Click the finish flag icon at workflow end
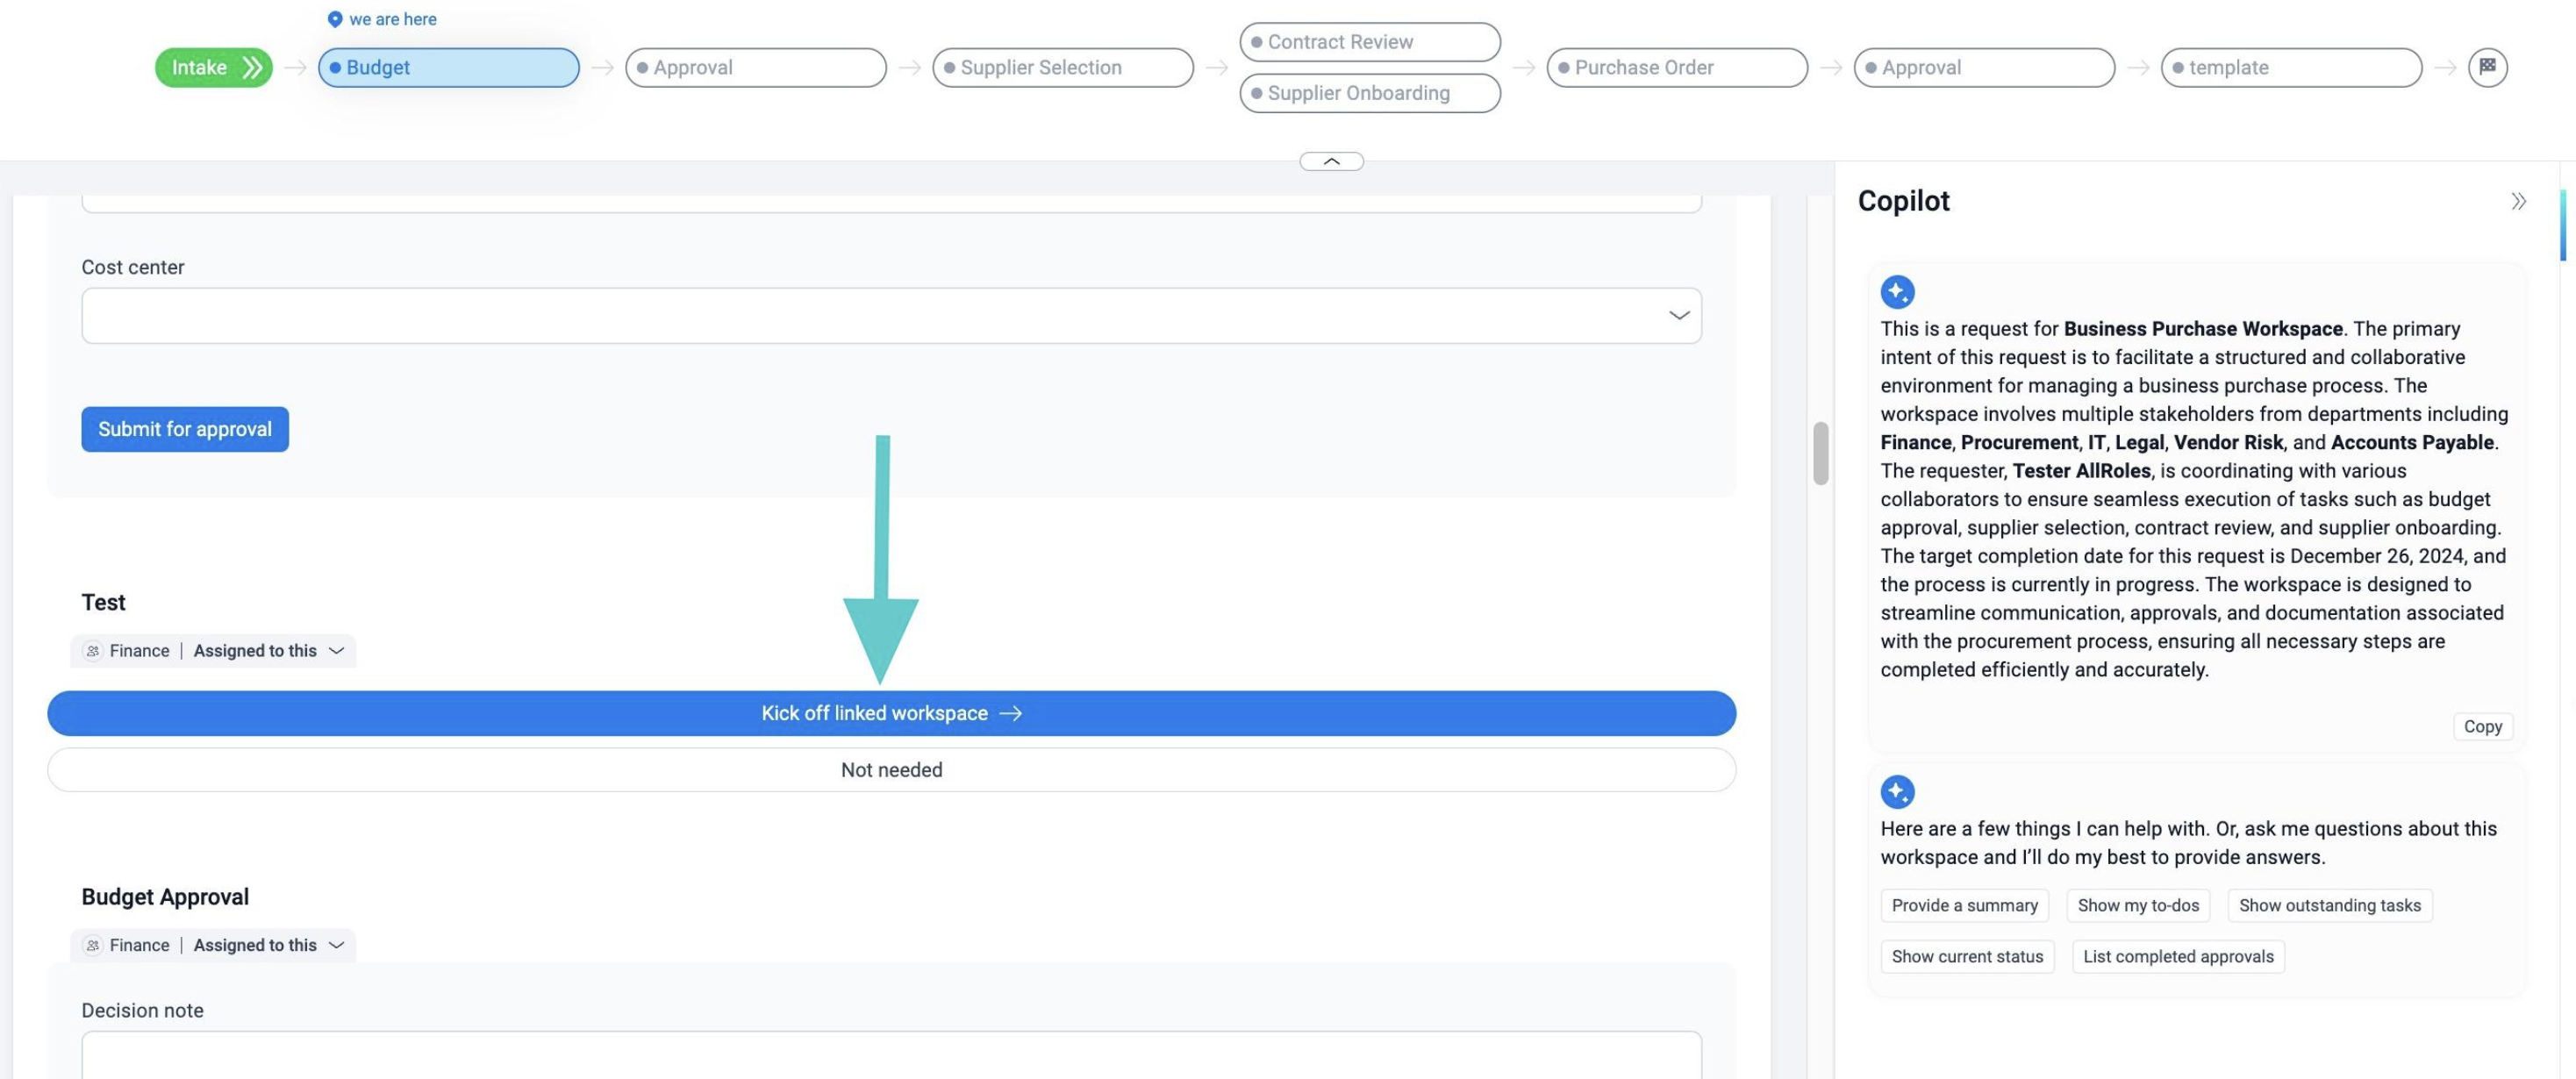The height and width of the screenshot is (1079, 2576). pos(2487,67)
